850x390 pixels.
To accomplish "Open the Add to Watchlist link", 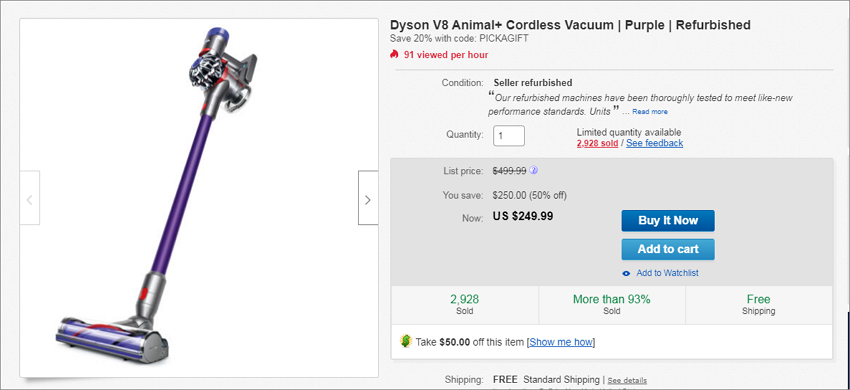I will coord(667,273).
